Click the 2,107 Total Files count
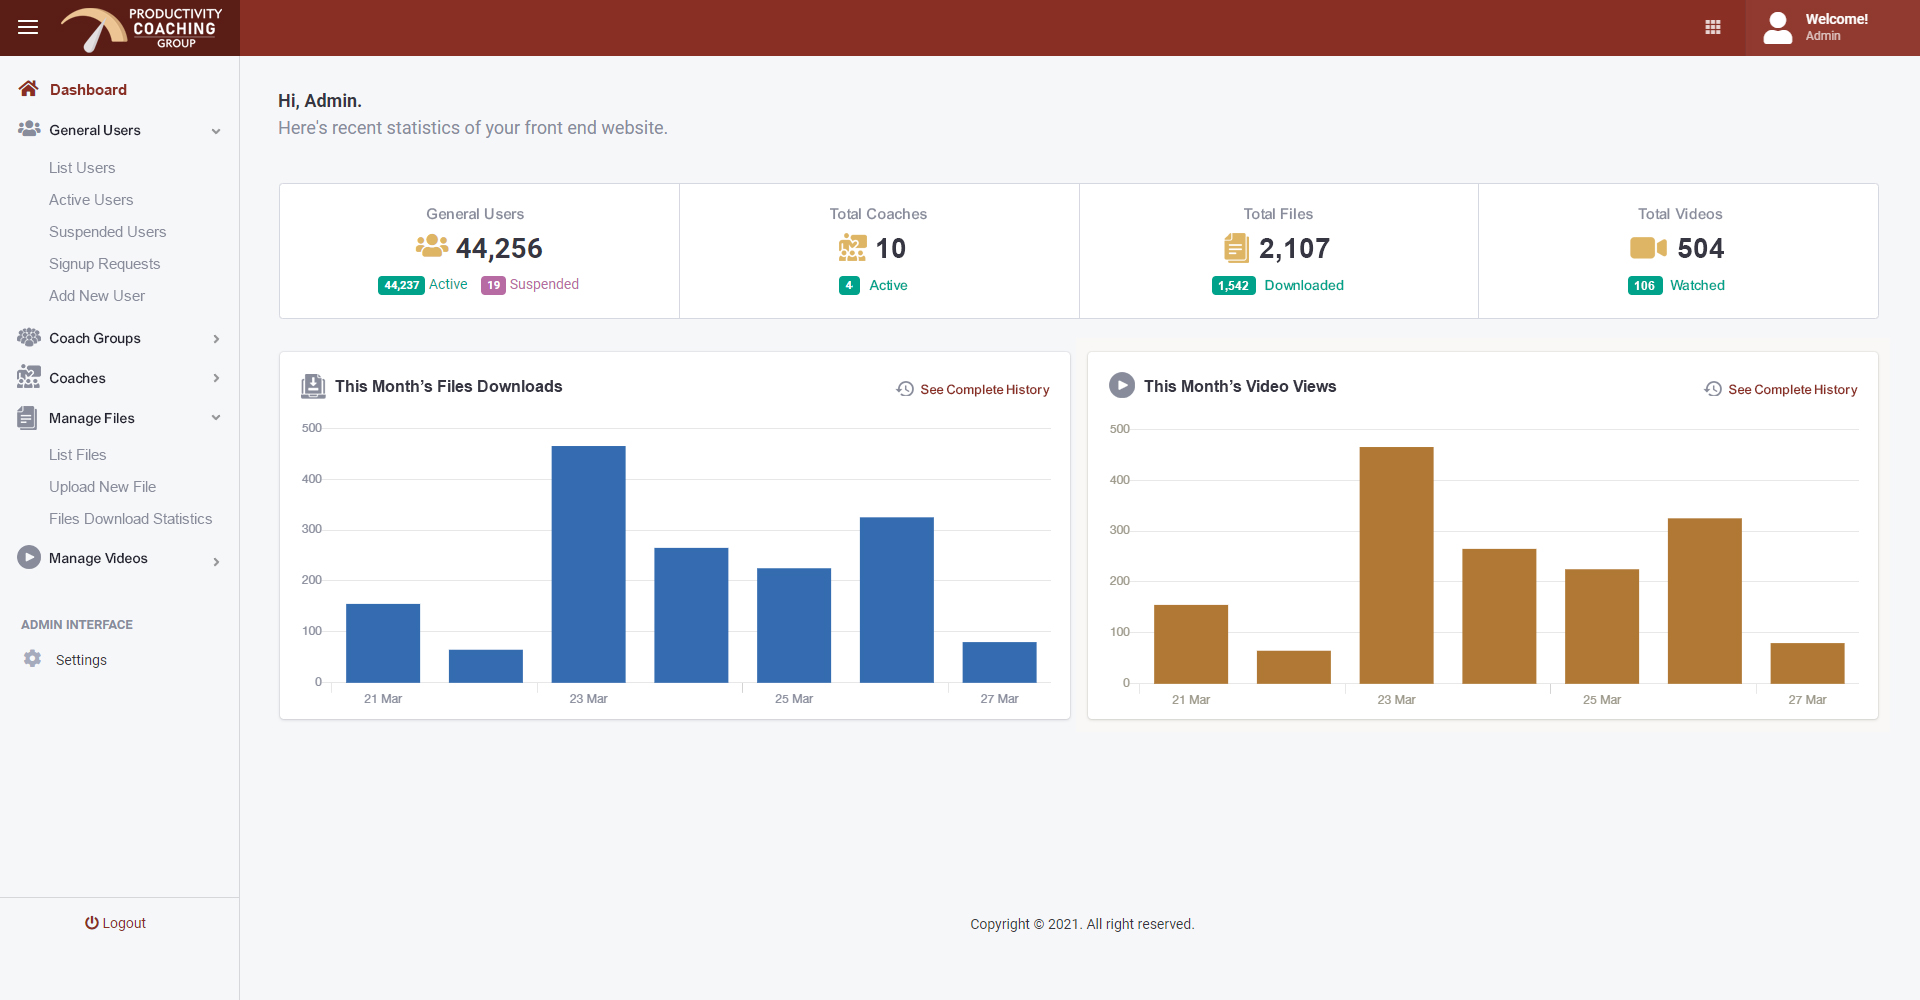The image size is (1920, 1000). pos(1294,248)
